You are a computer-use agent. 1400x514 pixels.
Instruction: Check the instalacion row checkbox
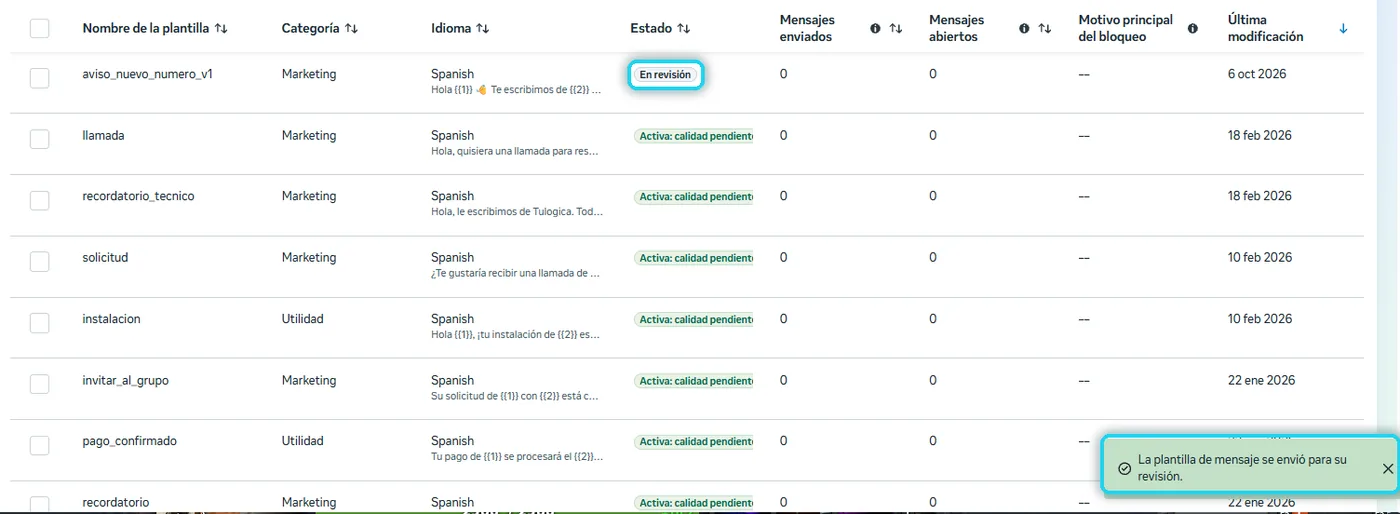[39, 322]
